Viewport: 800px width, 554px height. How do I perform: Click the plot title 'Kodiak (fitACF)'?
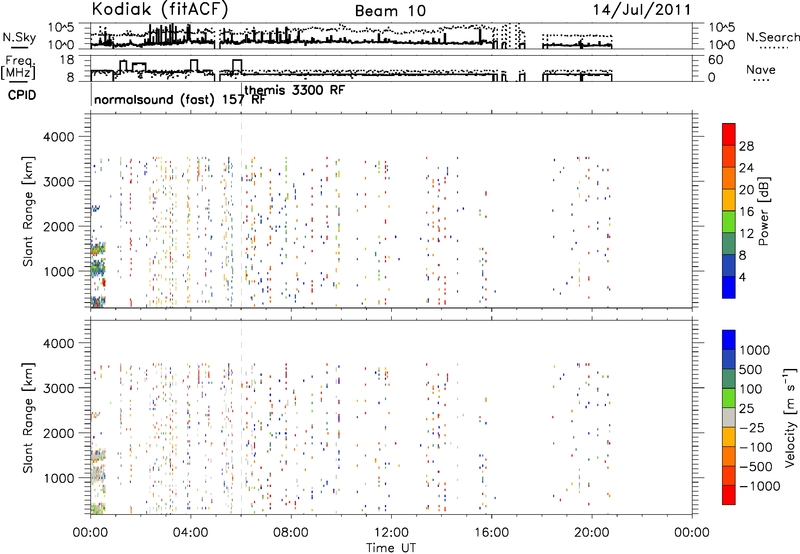click(160, 10)
